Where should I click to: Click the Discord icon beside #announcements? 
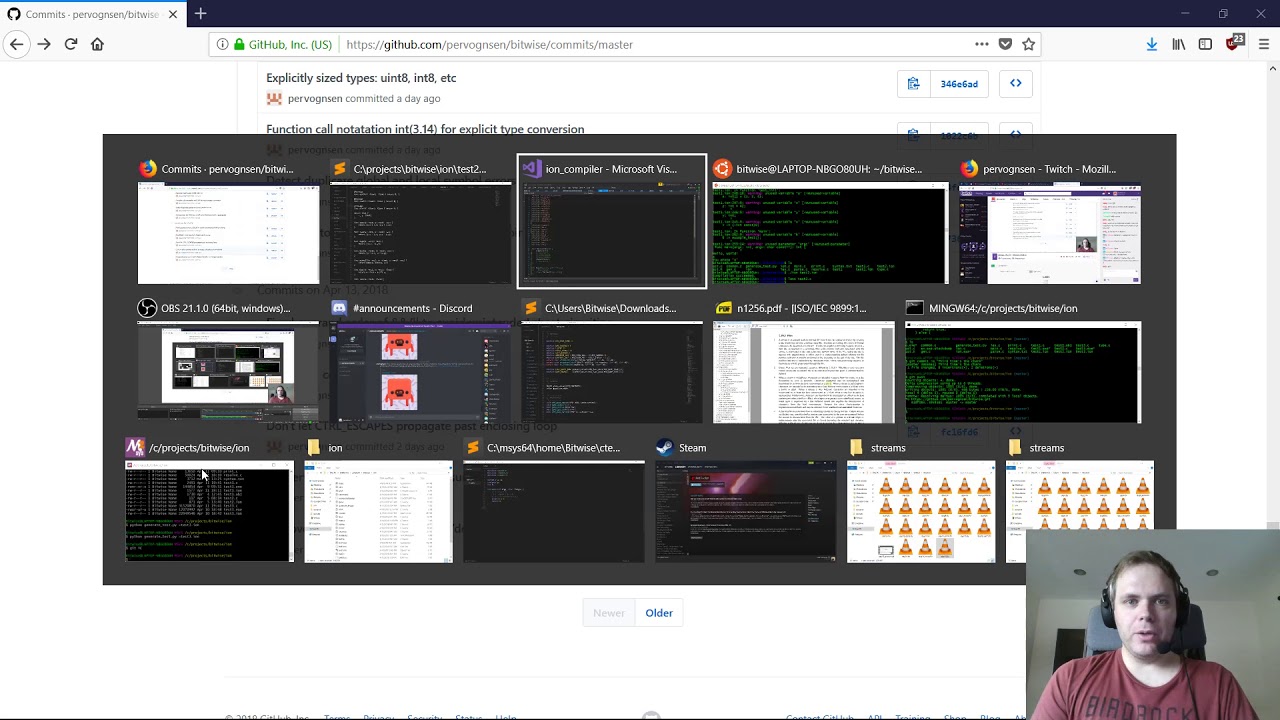339,308
